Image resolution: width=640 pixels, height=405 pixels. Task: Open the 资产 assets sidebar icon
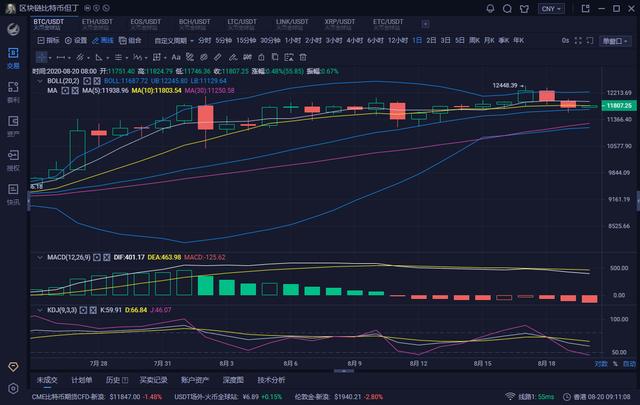[13, 126]
